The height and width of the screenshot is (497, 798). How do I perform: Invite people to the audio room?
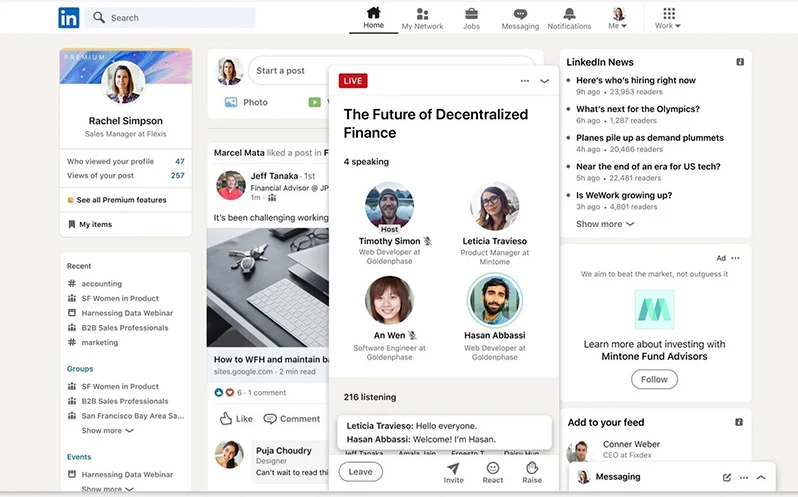click(453, 473)
